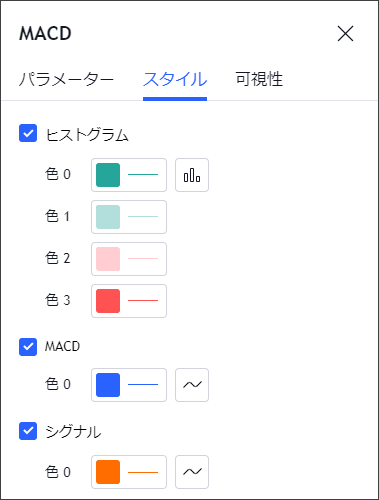Open line style of MACD blue line
379x500 pixels.
(x=143, y=385)
